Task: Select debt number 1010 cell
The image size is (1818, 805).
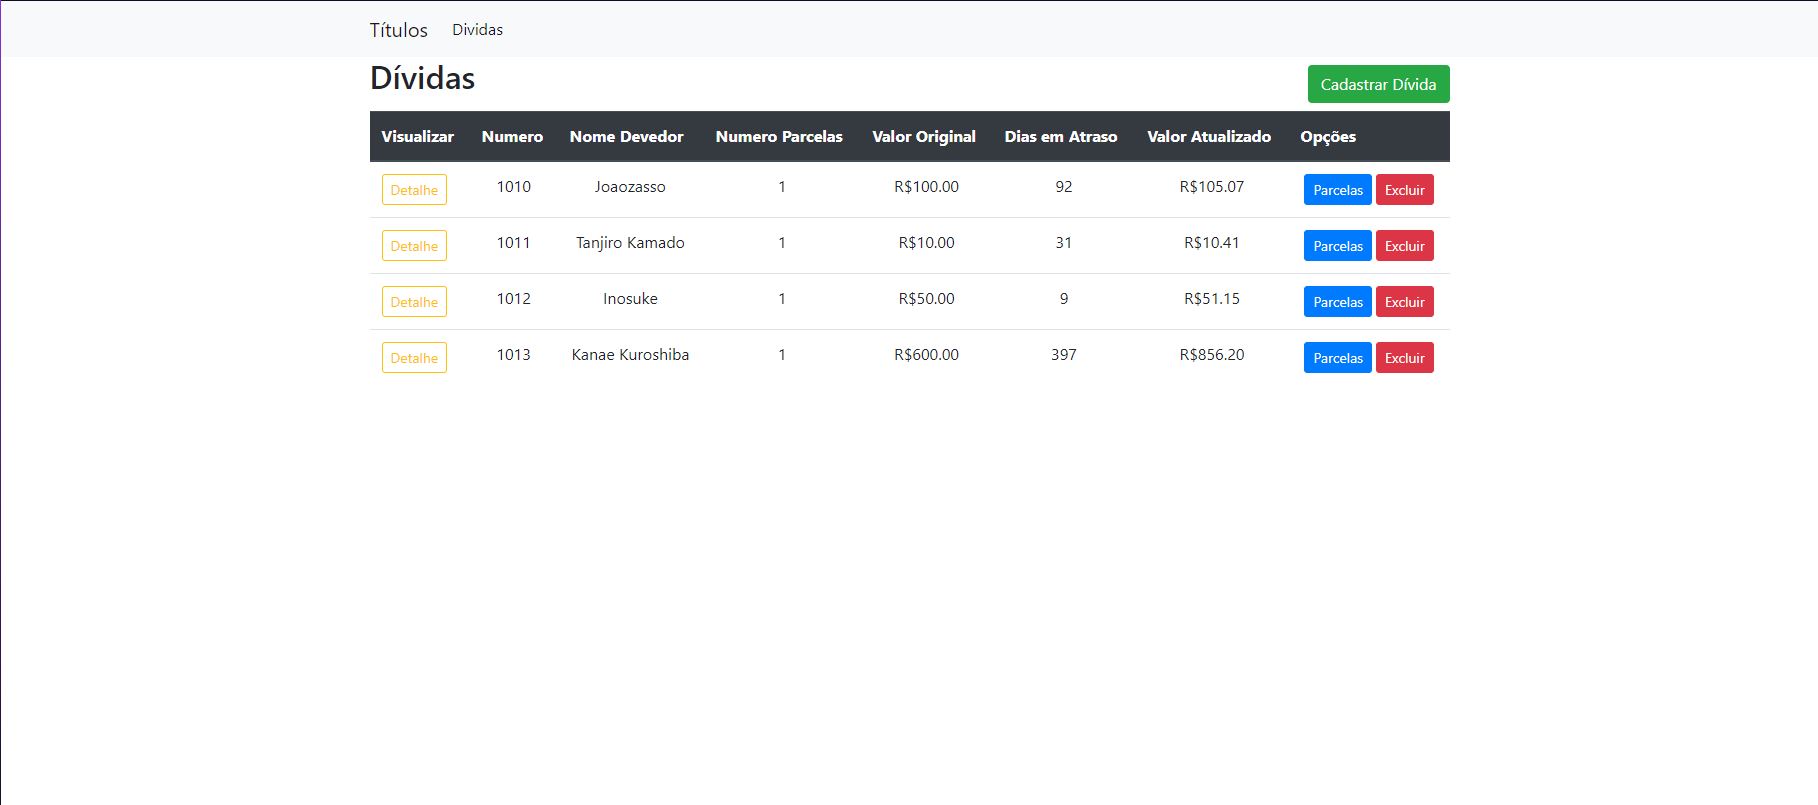Action: [x=514, y=187]
